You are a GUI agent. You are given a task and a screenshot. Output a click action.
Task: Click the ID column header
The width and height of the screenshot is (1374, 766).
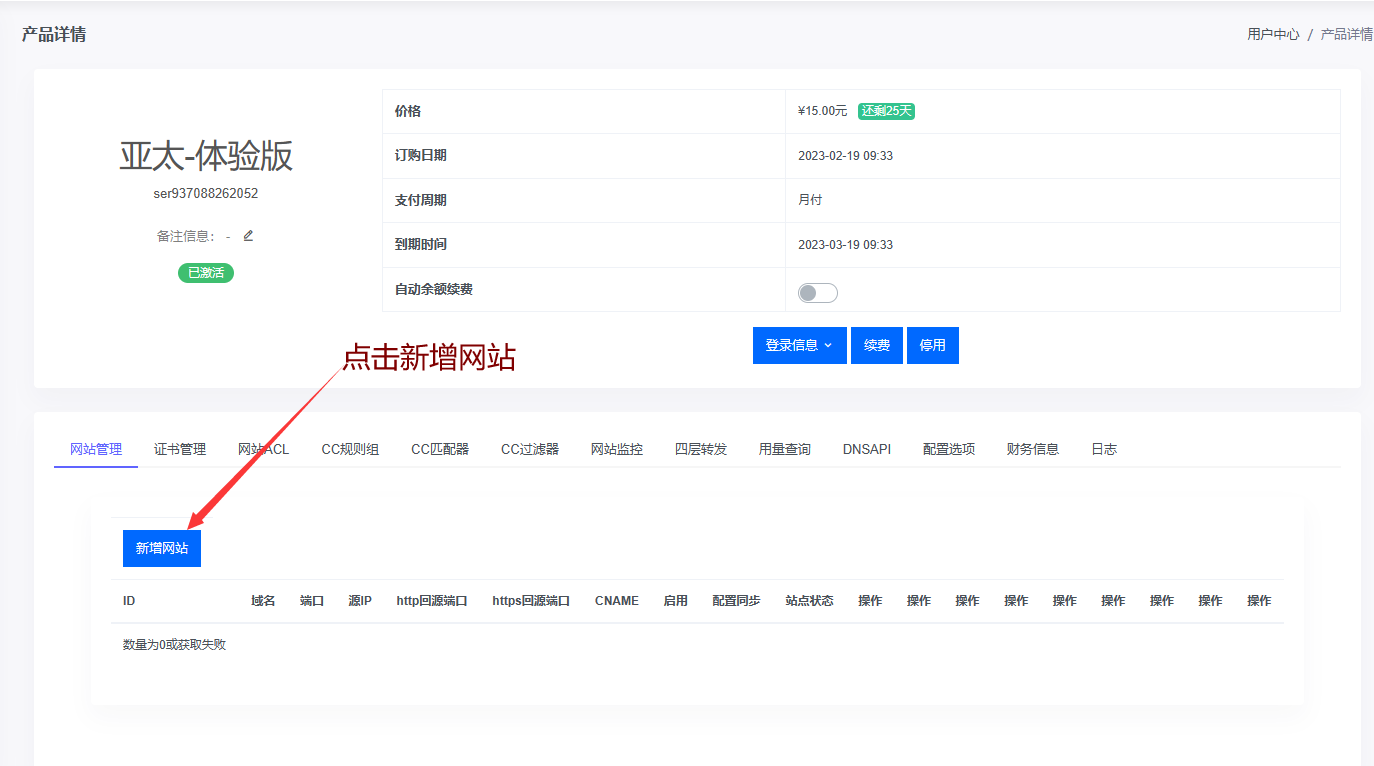click(x=129, y=601)
